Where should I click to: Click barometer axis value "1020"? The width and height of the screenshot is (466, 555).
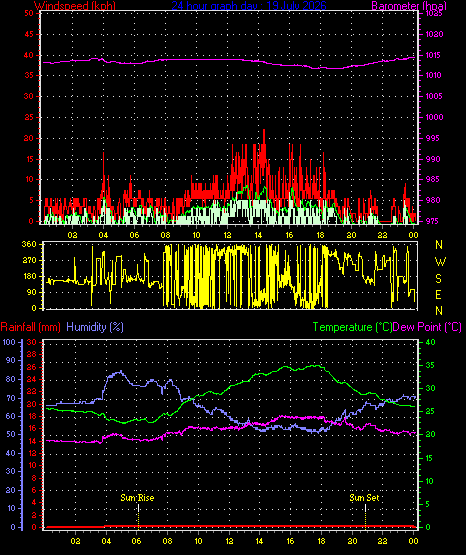tap(434, 34)
